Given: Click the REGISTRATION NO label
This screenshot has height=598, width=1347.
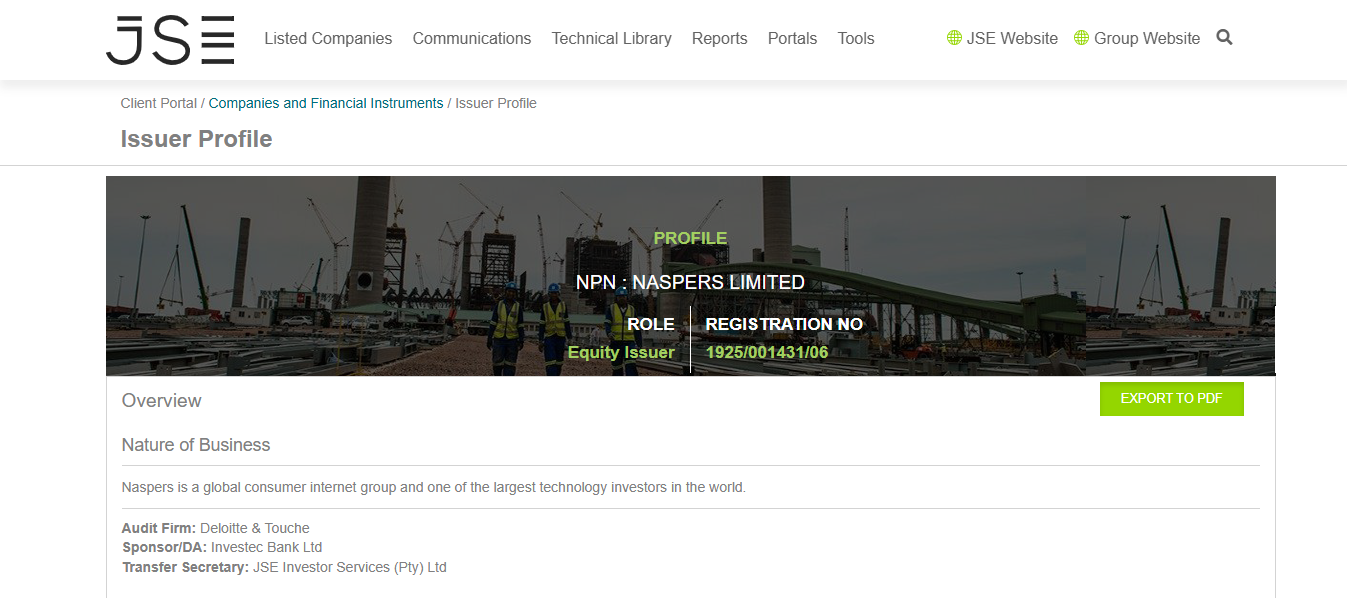Looking at the screenshot, I should click(x=784, y=324).
